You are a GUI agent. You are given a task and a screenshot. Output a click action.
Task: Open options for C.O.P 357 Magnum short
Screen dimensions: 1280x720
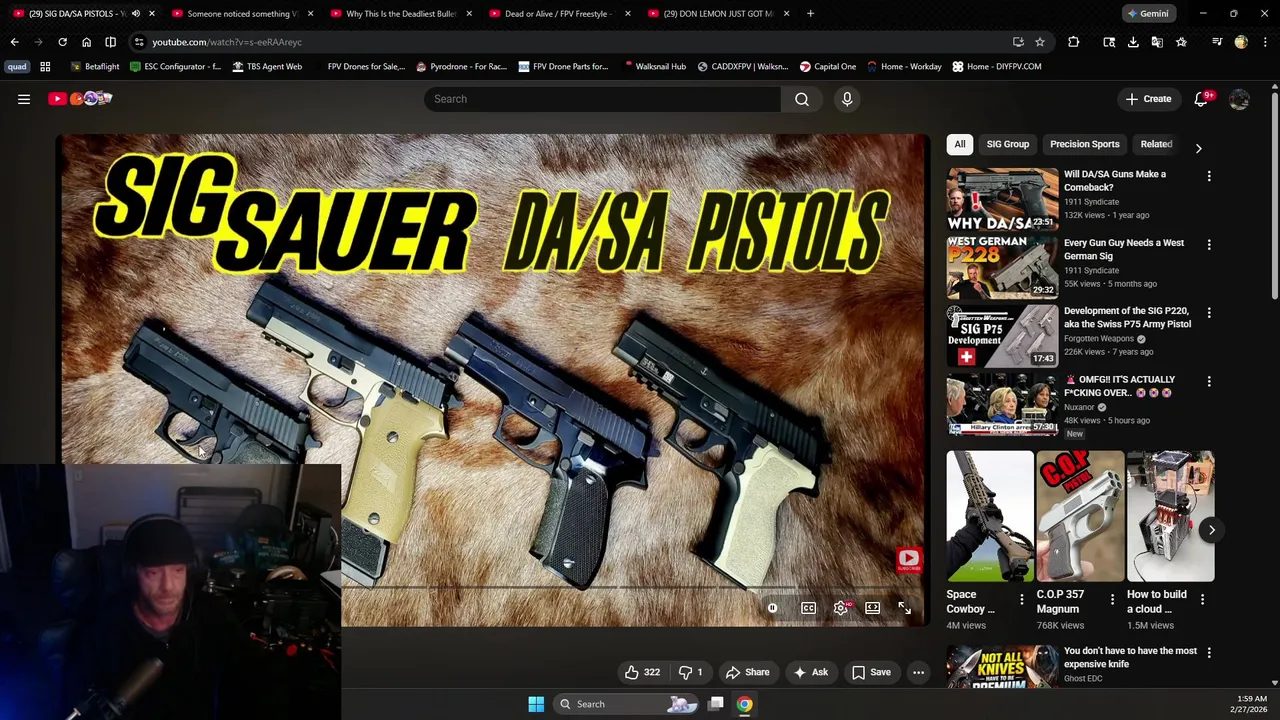point(1112,599)
